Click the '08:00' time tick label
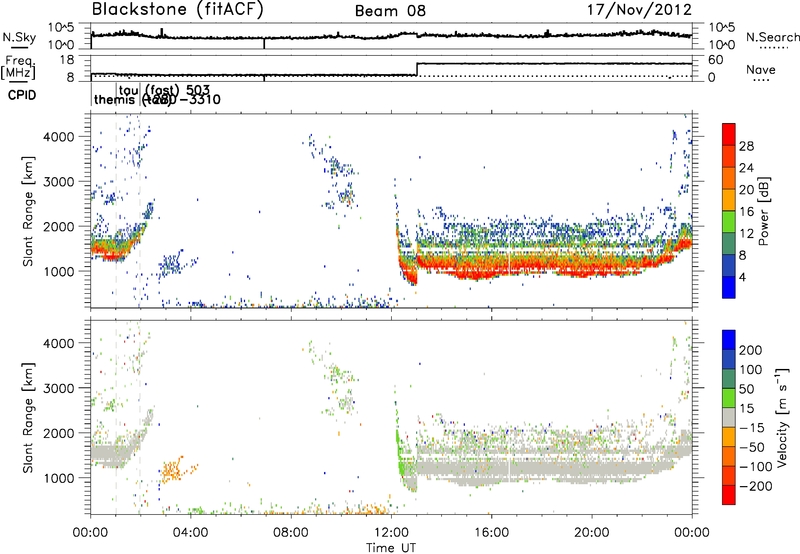This screenshot has width=800, height=554. 291,533
